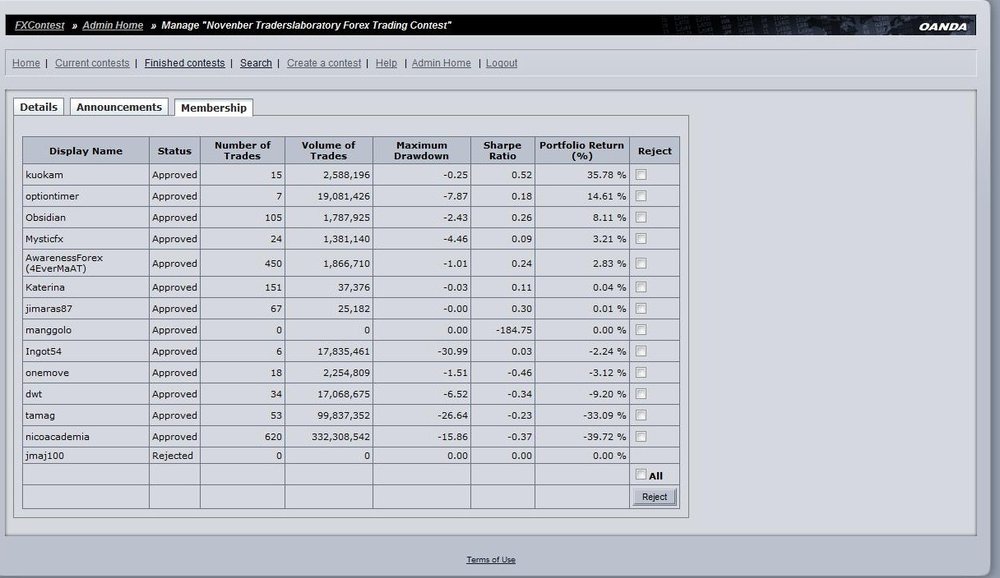Click the OANDA logo

click(943, 26)
